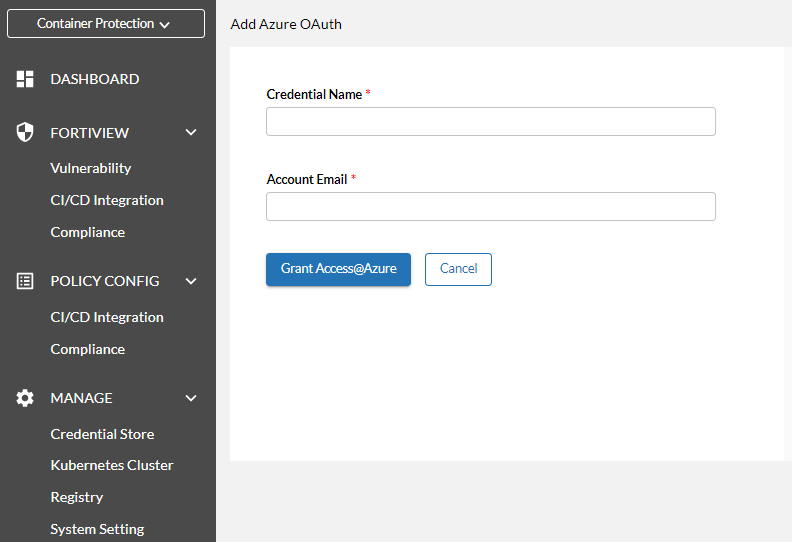Open CI/CD Integration under Policy Config
This screenshot has height=542, width=792.
click(x=107, y=317)
